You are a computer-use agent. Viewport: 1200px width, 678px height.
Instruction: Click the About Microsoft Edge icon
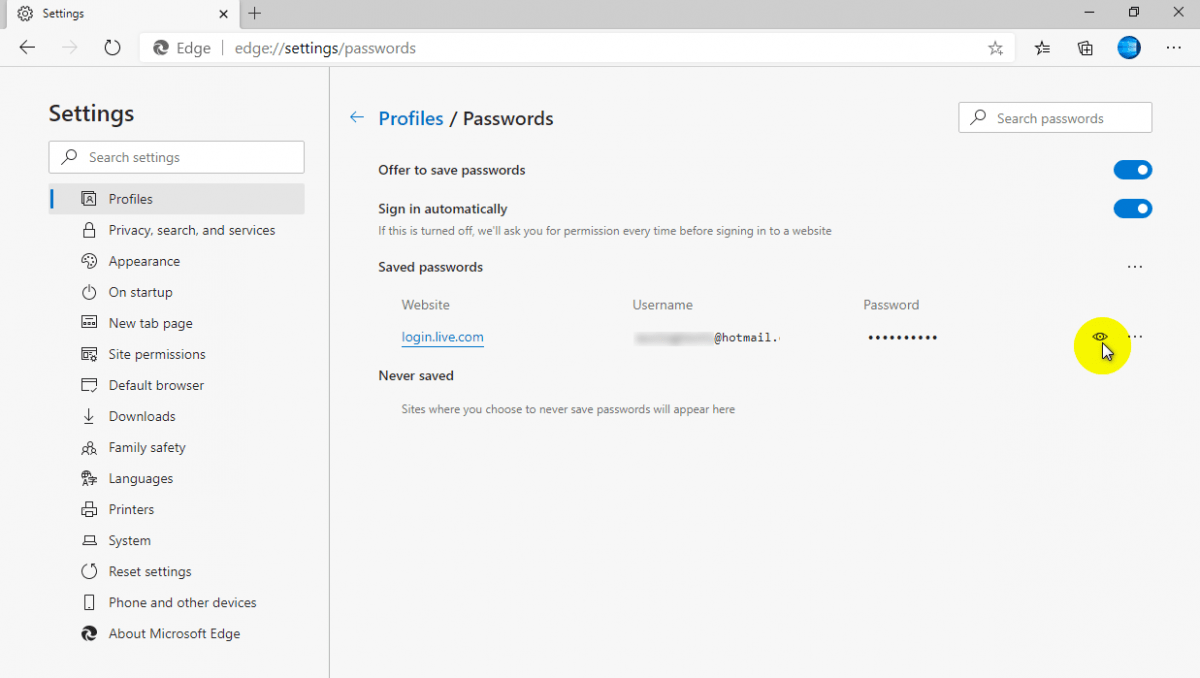tap(89, 633)
